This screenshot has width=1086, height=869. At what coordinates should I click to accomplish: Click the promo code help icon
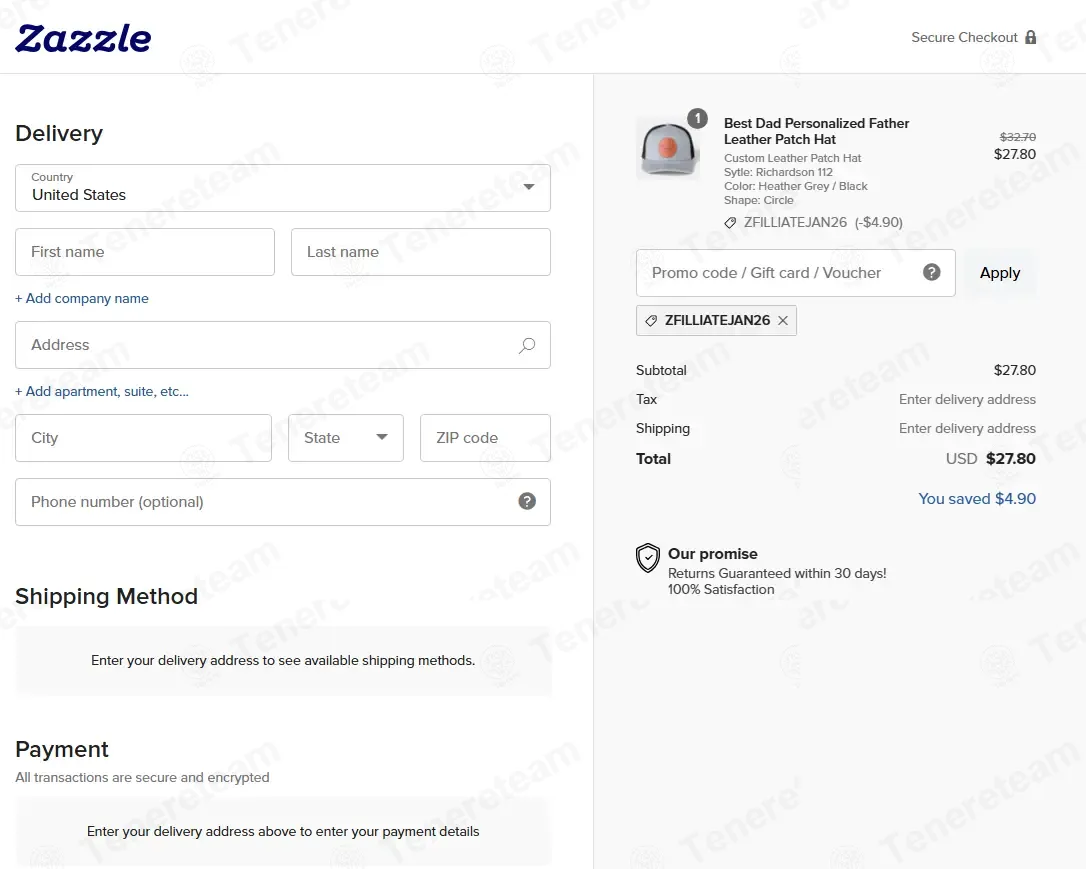pos(932,272)
